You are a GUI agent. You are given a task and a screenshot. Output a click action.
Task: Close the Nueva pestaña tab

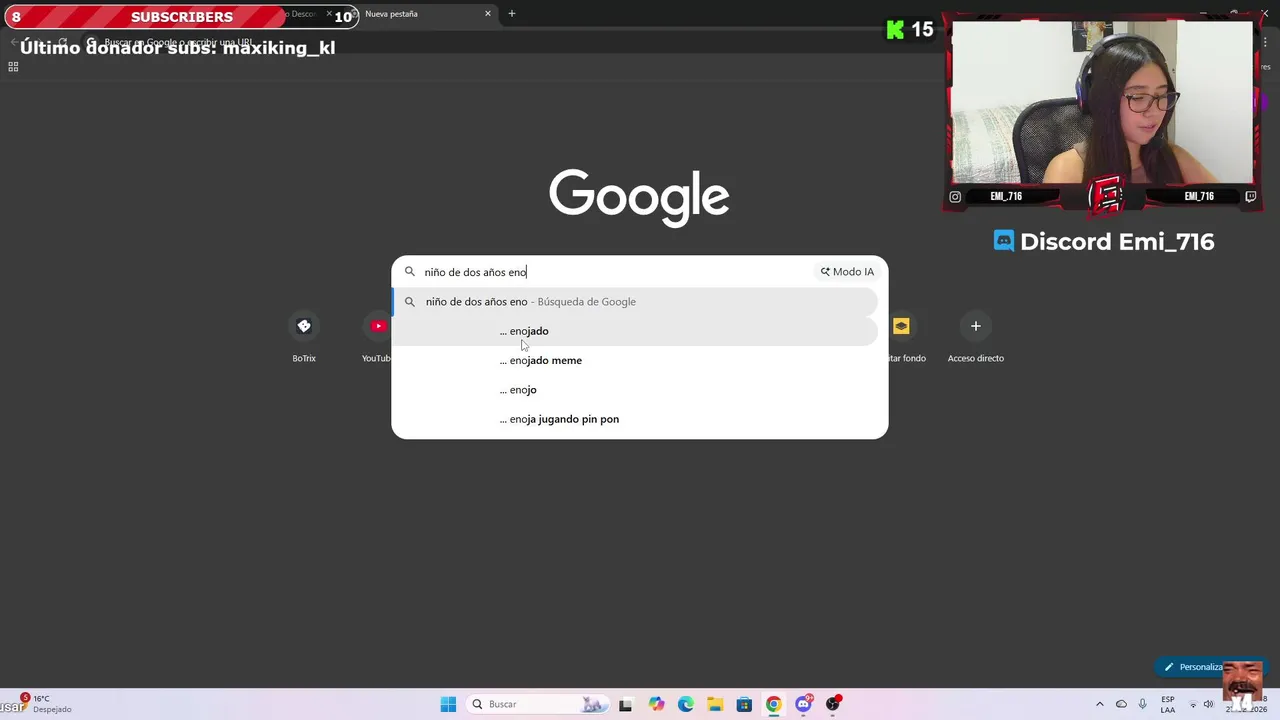click(488, 14)
